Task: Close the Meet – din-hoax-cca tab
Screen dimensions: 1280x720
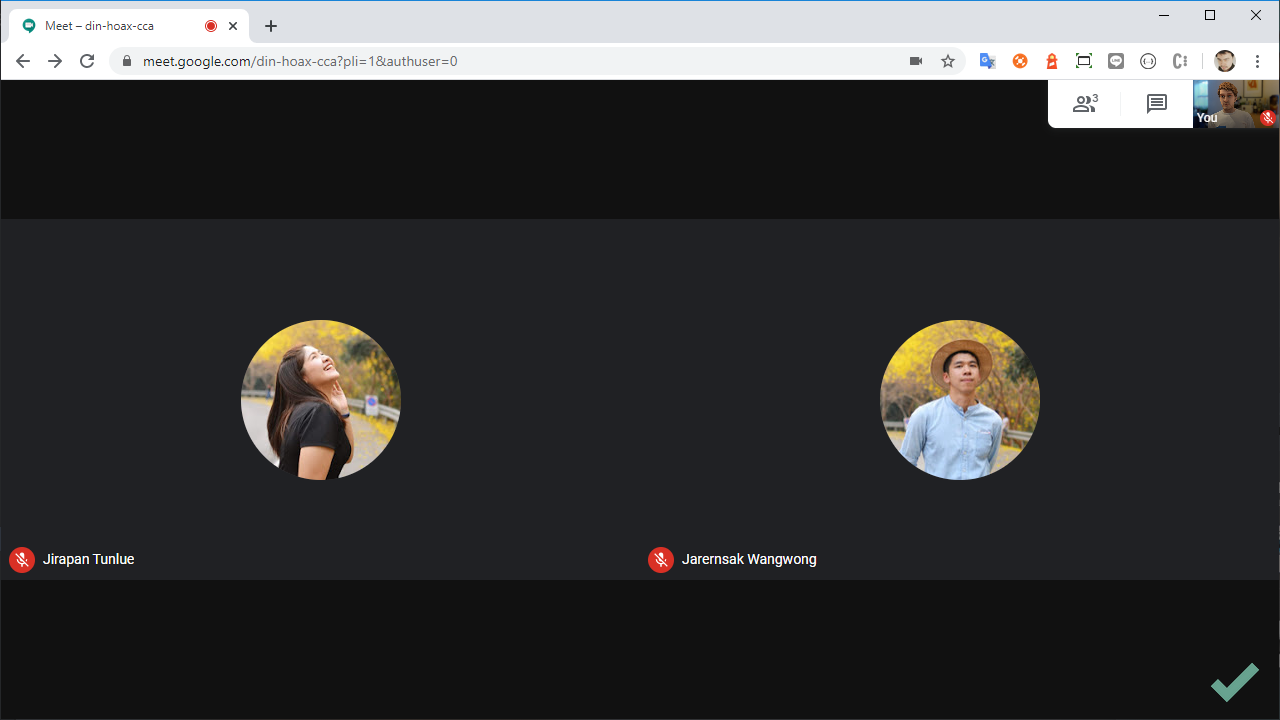Action: [x=233, y=26]
